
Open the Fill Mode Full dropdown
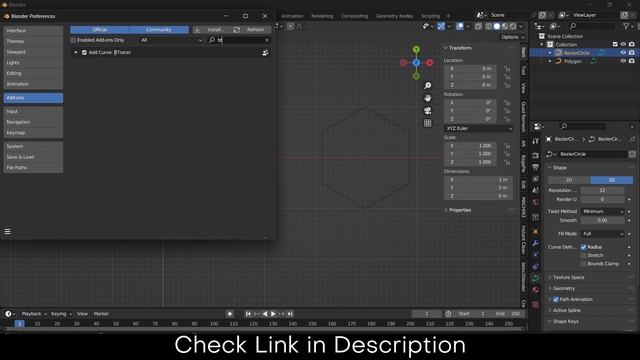603,234
